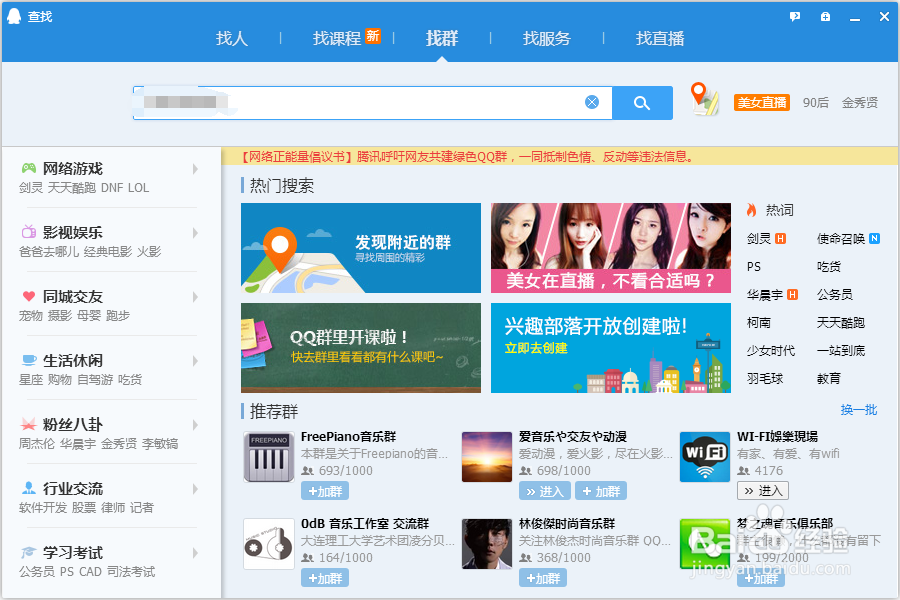900x600 pixels.
Task: Click the graduation cap icon for 学习考试
Action: click(29, 552)
